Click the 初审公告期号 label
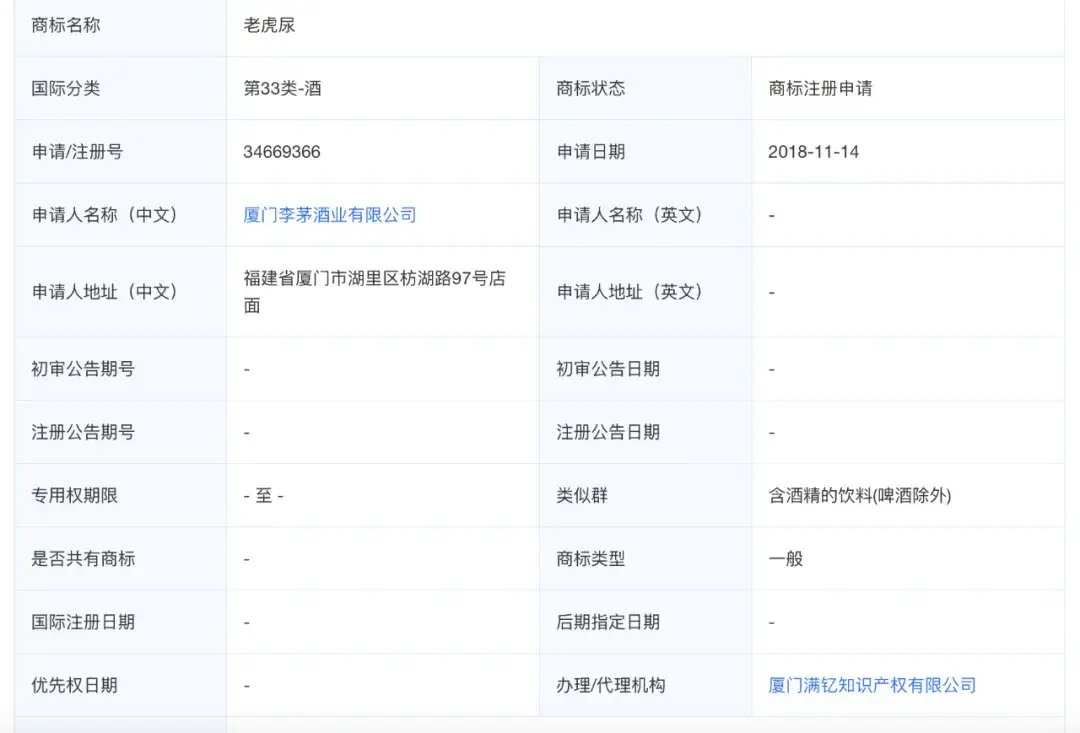Viewport: 1080px width, 733px height. [83, 369]
